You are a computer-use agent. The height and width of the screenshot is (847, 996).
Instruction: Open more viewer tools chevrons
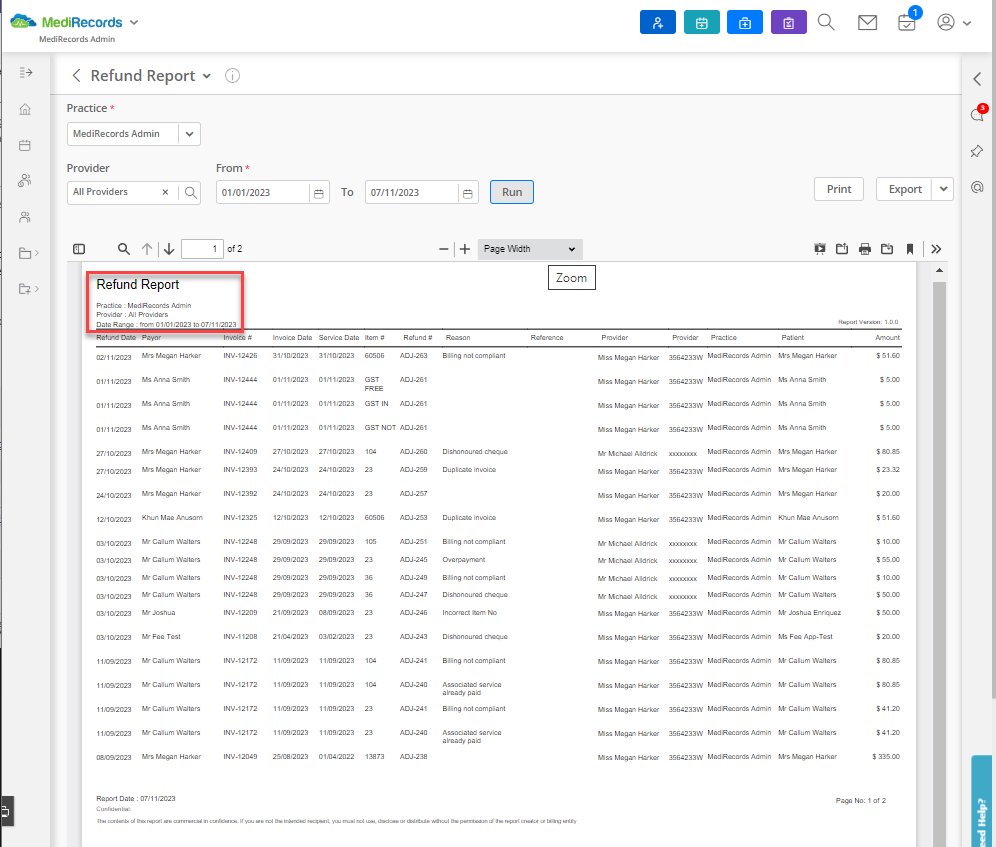pyautogui.click(x=936, y=249)
